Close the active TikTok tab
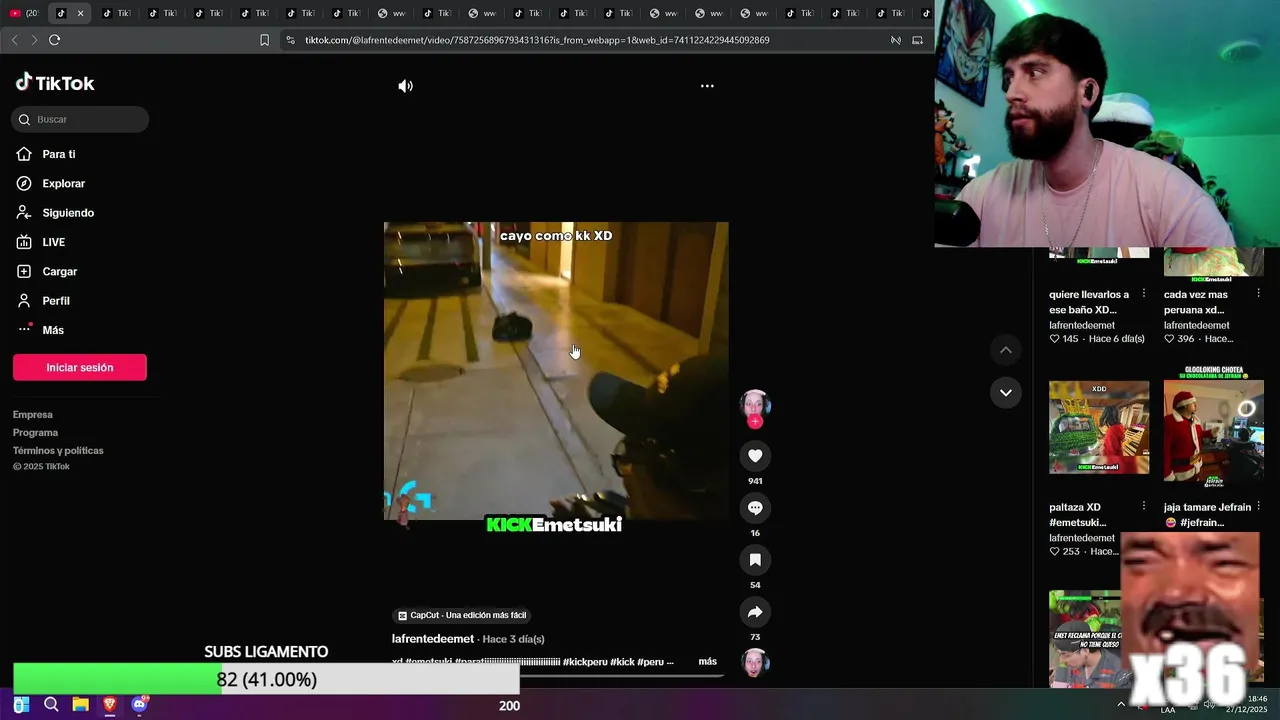The image size is (1280, 720). coord(80,13)
